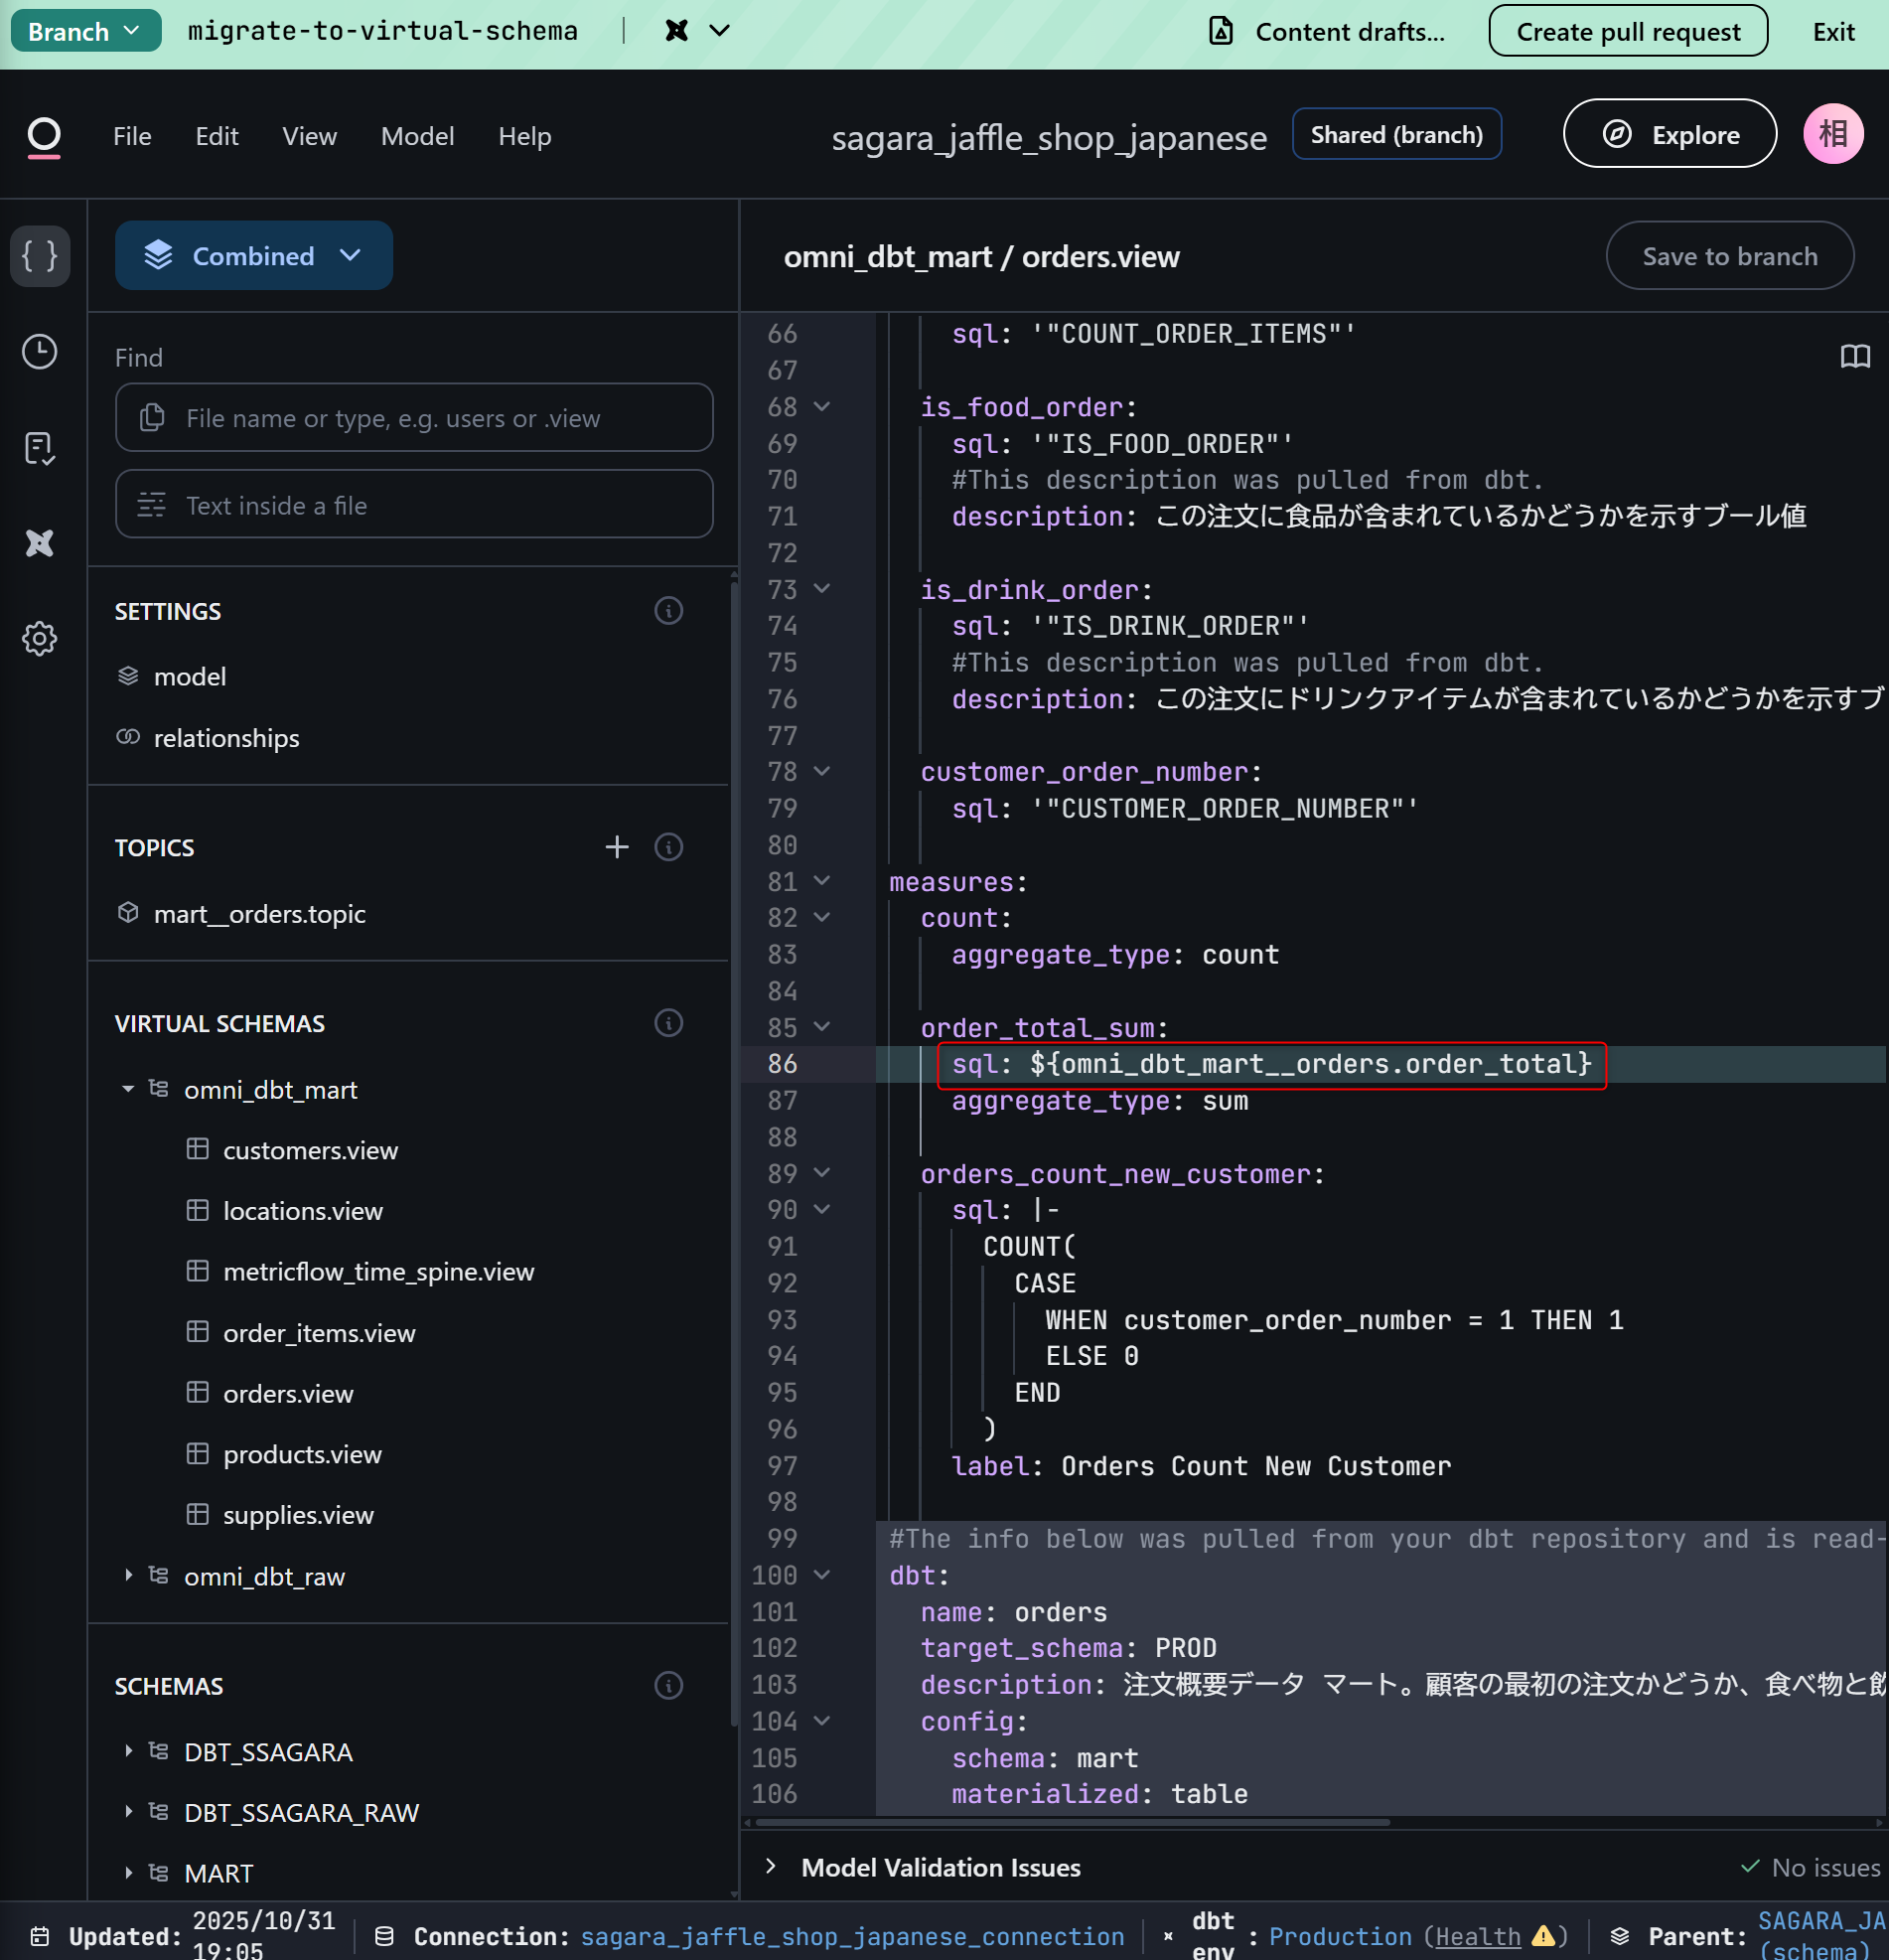Open the documentation book icon in editor
The width and height of the screenshot is (1889, 1960).
(x=1854, y=356)
